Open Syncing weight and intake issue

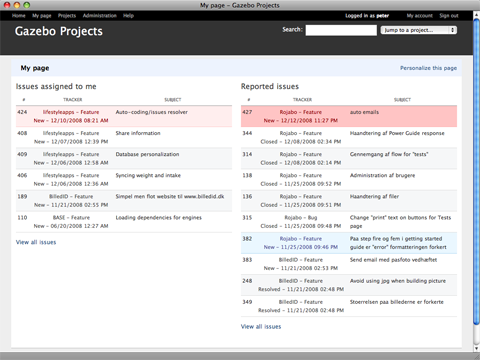pyautogui.click(x=148, y=175)
